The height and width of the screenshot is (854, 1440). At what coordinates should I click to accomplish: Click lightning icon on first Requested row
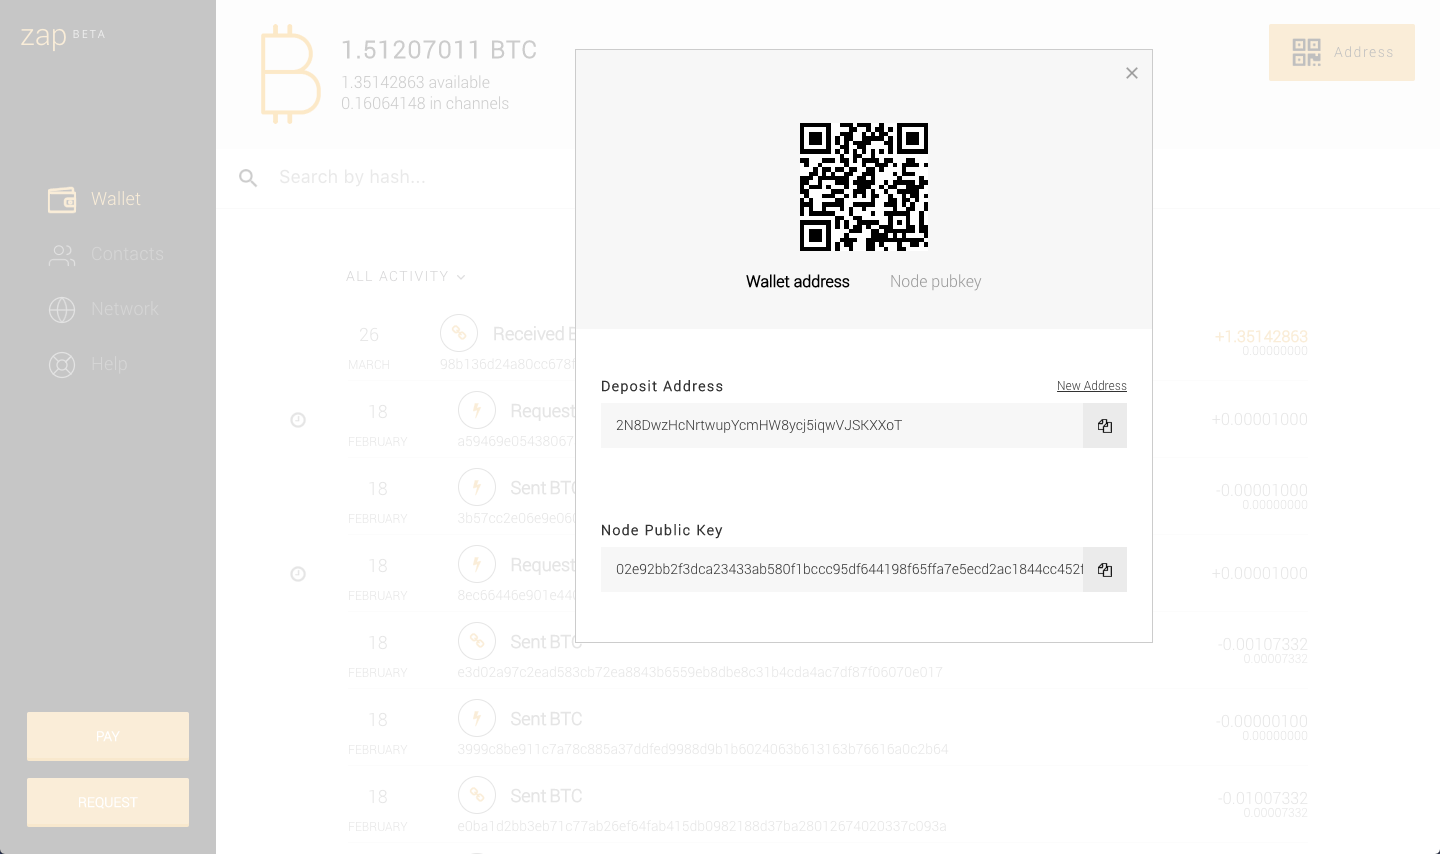pos(477,410)
